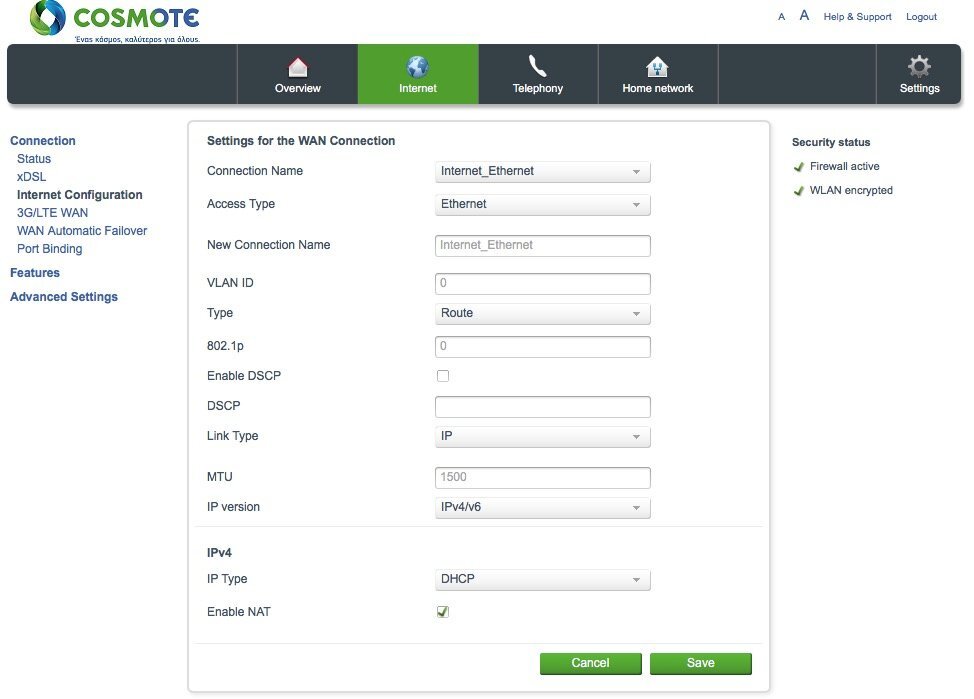974x699 pixels.
Task: Save the WAN connection settings
Action: (x=701, y=663)
